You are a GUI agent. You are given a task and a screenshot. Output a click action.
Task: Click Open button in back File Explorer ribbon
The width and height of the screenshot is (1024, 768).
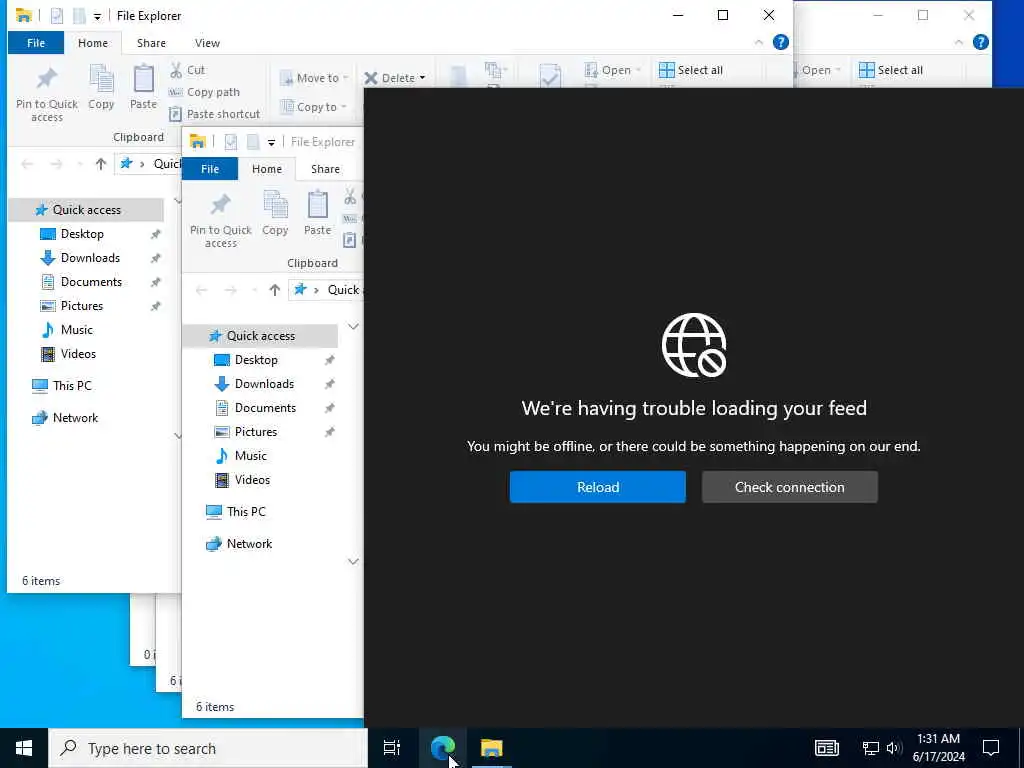coord(612,70)
